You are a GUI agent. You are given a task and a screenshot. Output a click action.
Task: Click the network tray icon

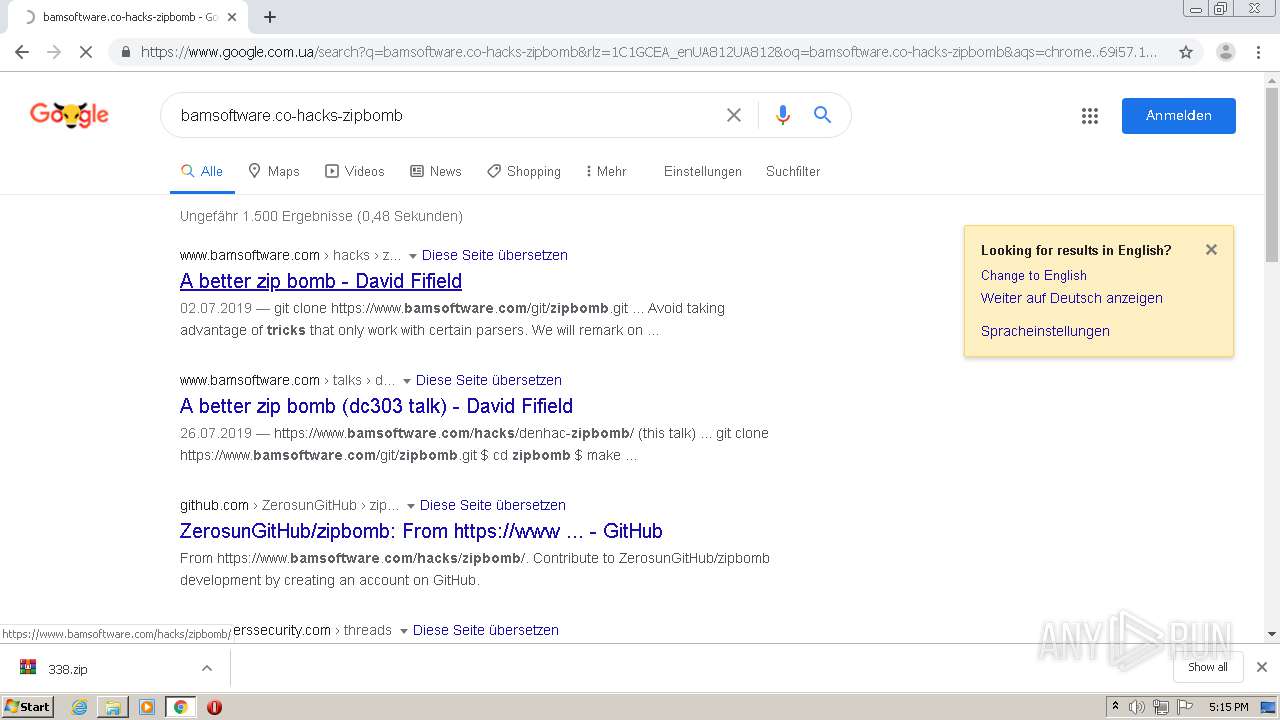click(x=1160, y=707)
